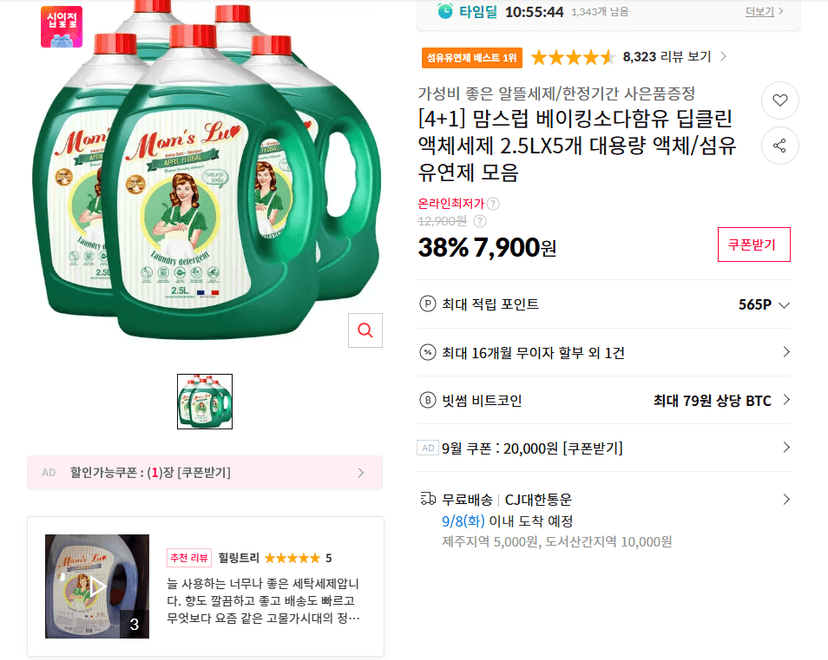Click the share icon button
This screenshot has width=828, height=660.
[780, 146]
